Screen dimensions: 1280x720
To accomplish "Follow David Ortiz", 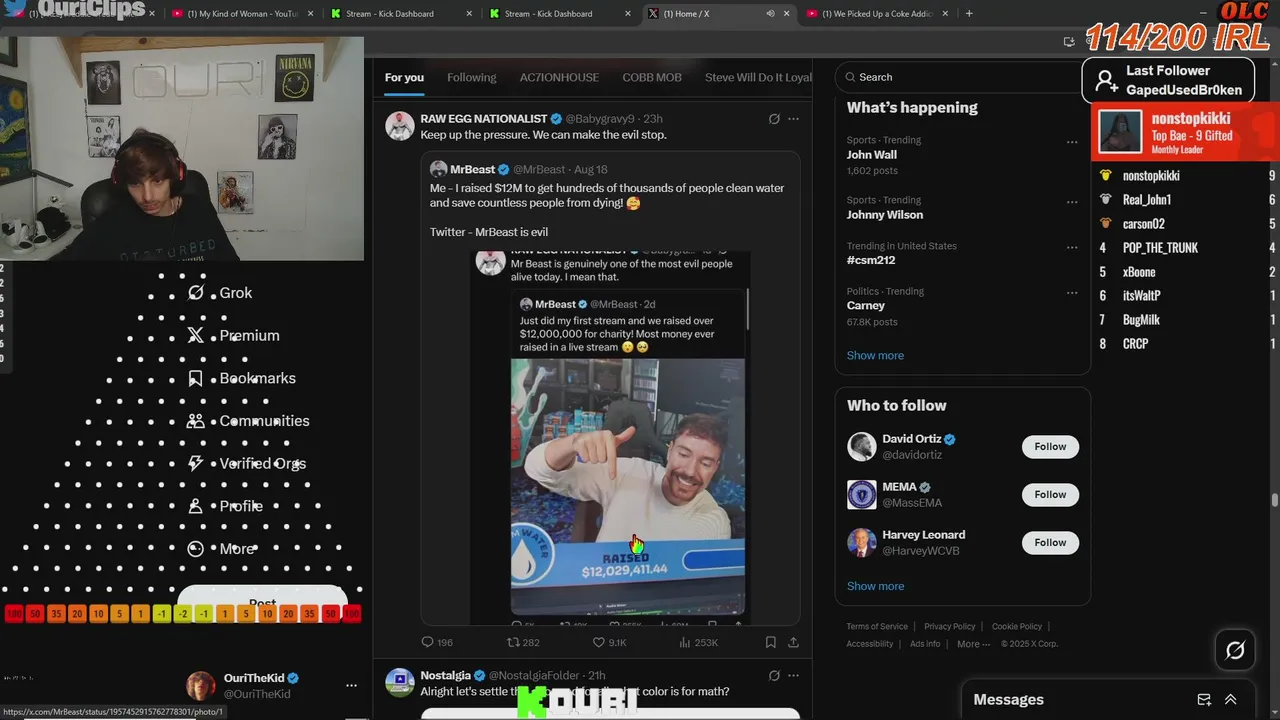I will click(1050, 447).
